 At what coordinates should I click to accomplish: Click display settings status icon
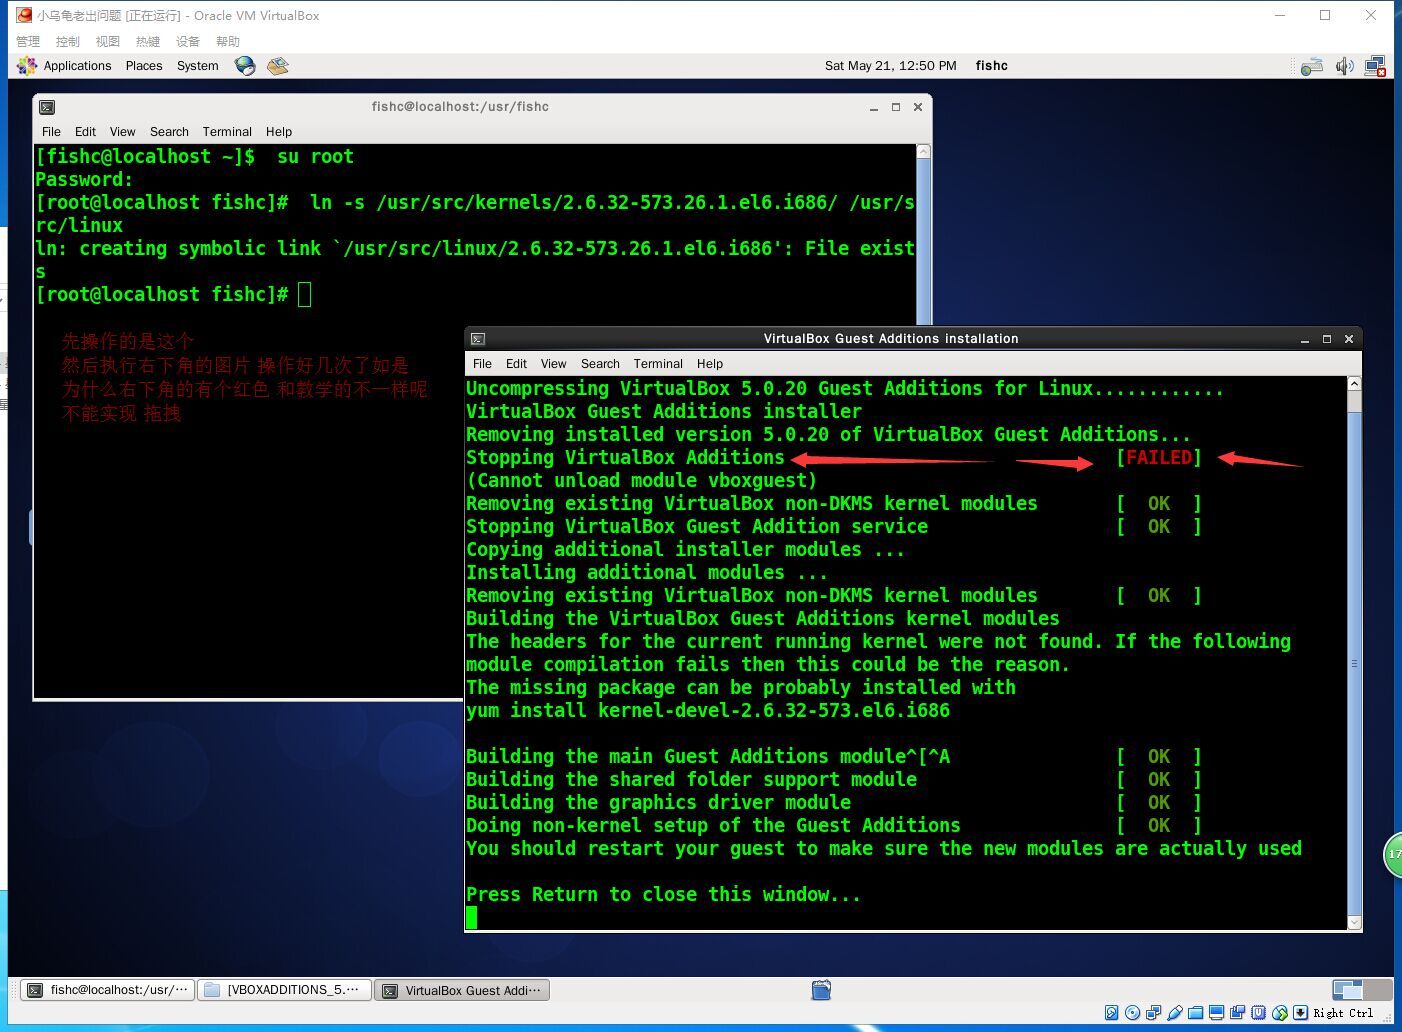coord(1216,1013)
